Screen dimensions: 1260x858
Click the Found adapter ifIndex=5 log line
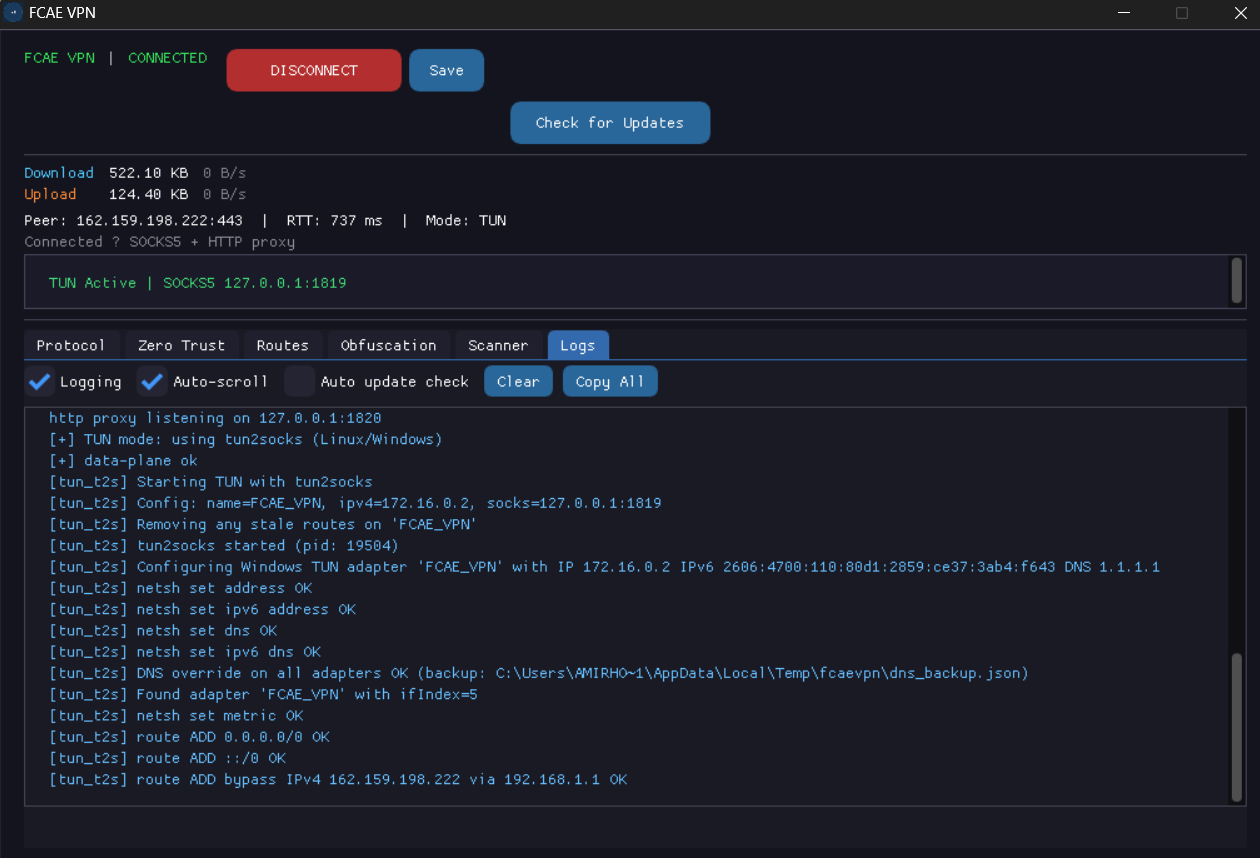[263, 694]
